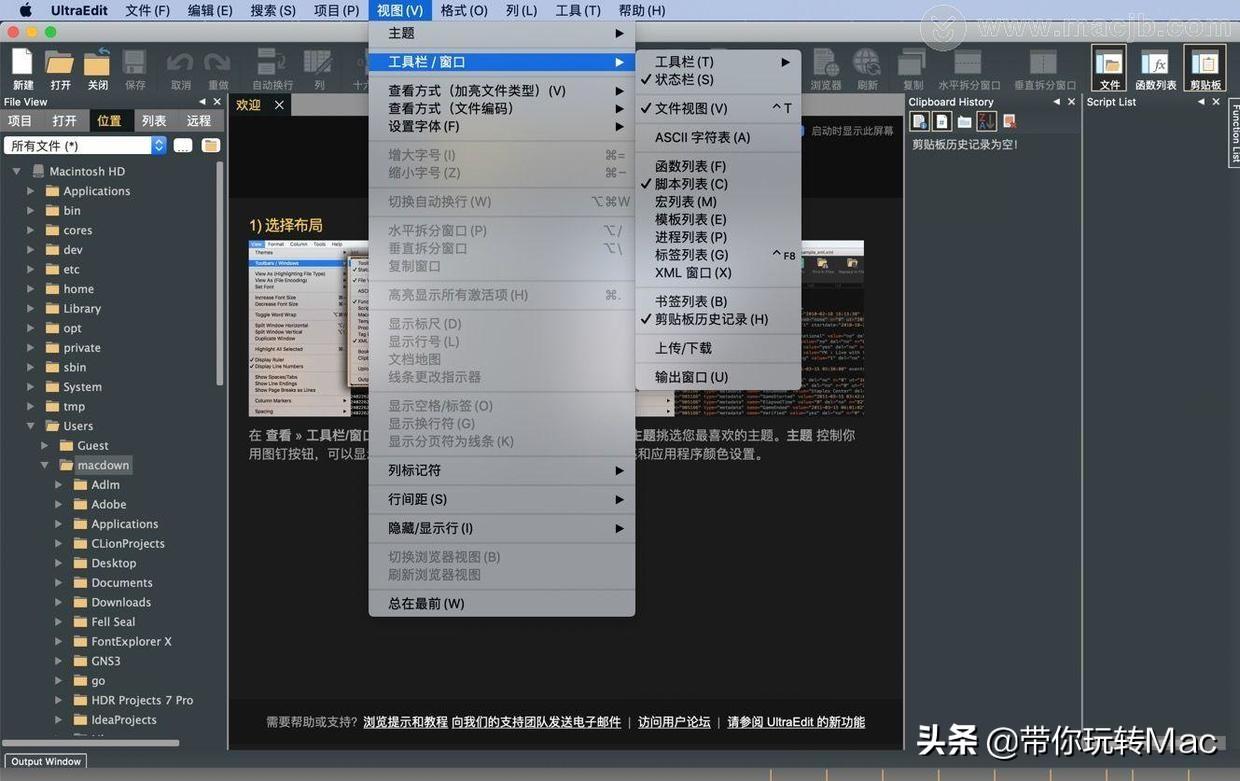Toggle the 启动时显示此屏幕 checkbox
Viewport: 1240px width, 781px height.
pyautogui.click(x=799, y=131)
